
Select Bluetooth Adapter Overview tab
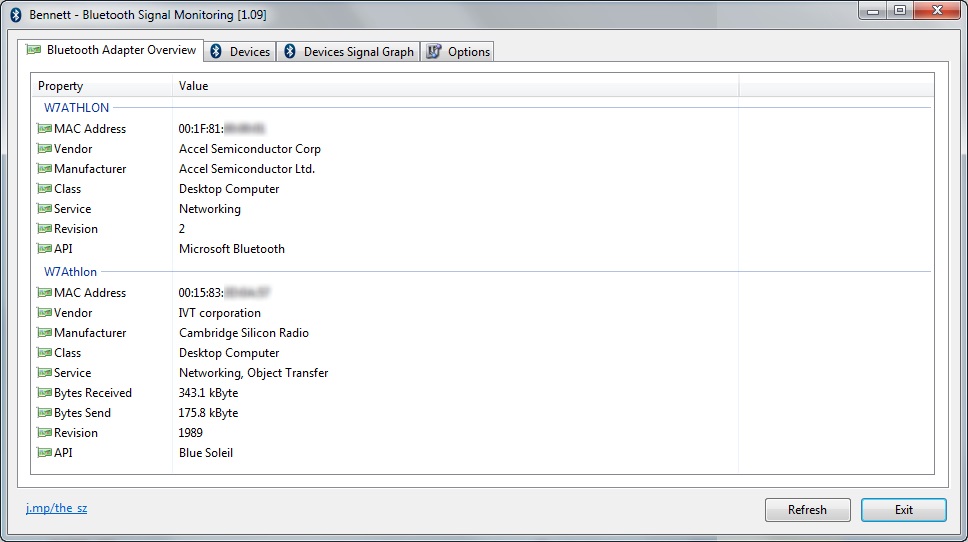click(x=111, y=50)
